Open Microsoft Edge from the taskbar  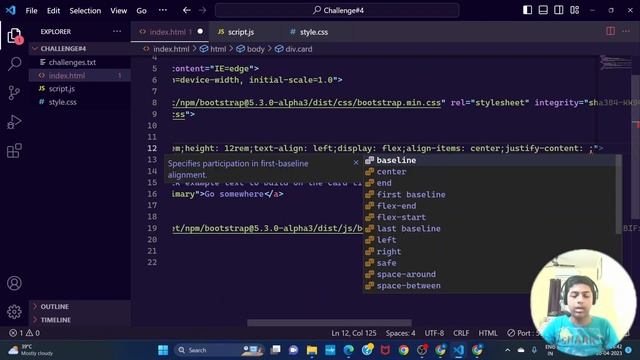pos(349,350)
